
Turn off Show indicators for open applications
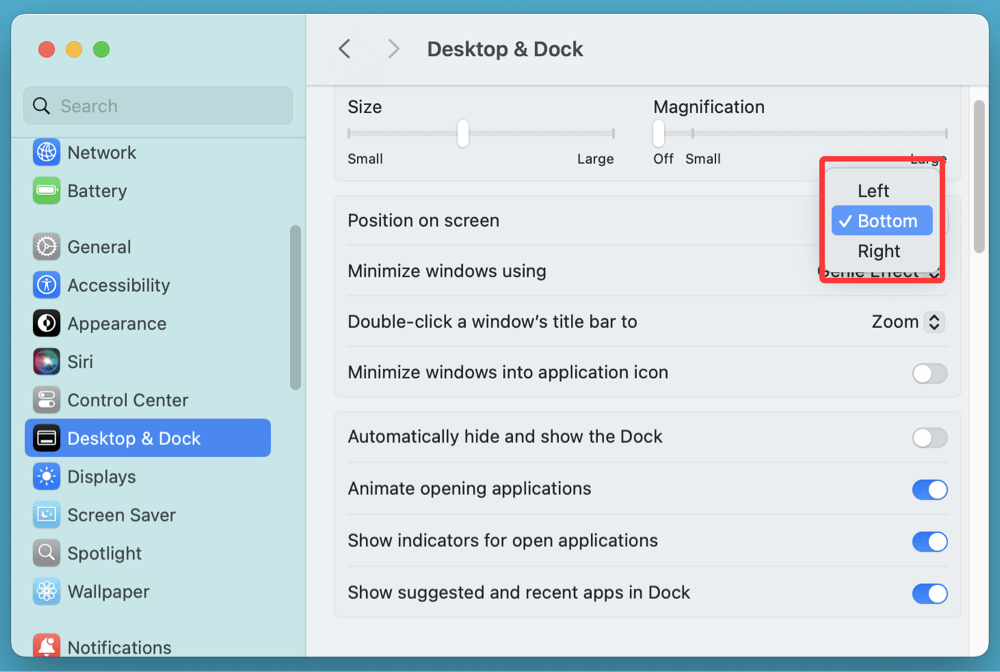(x=930, y=541)
